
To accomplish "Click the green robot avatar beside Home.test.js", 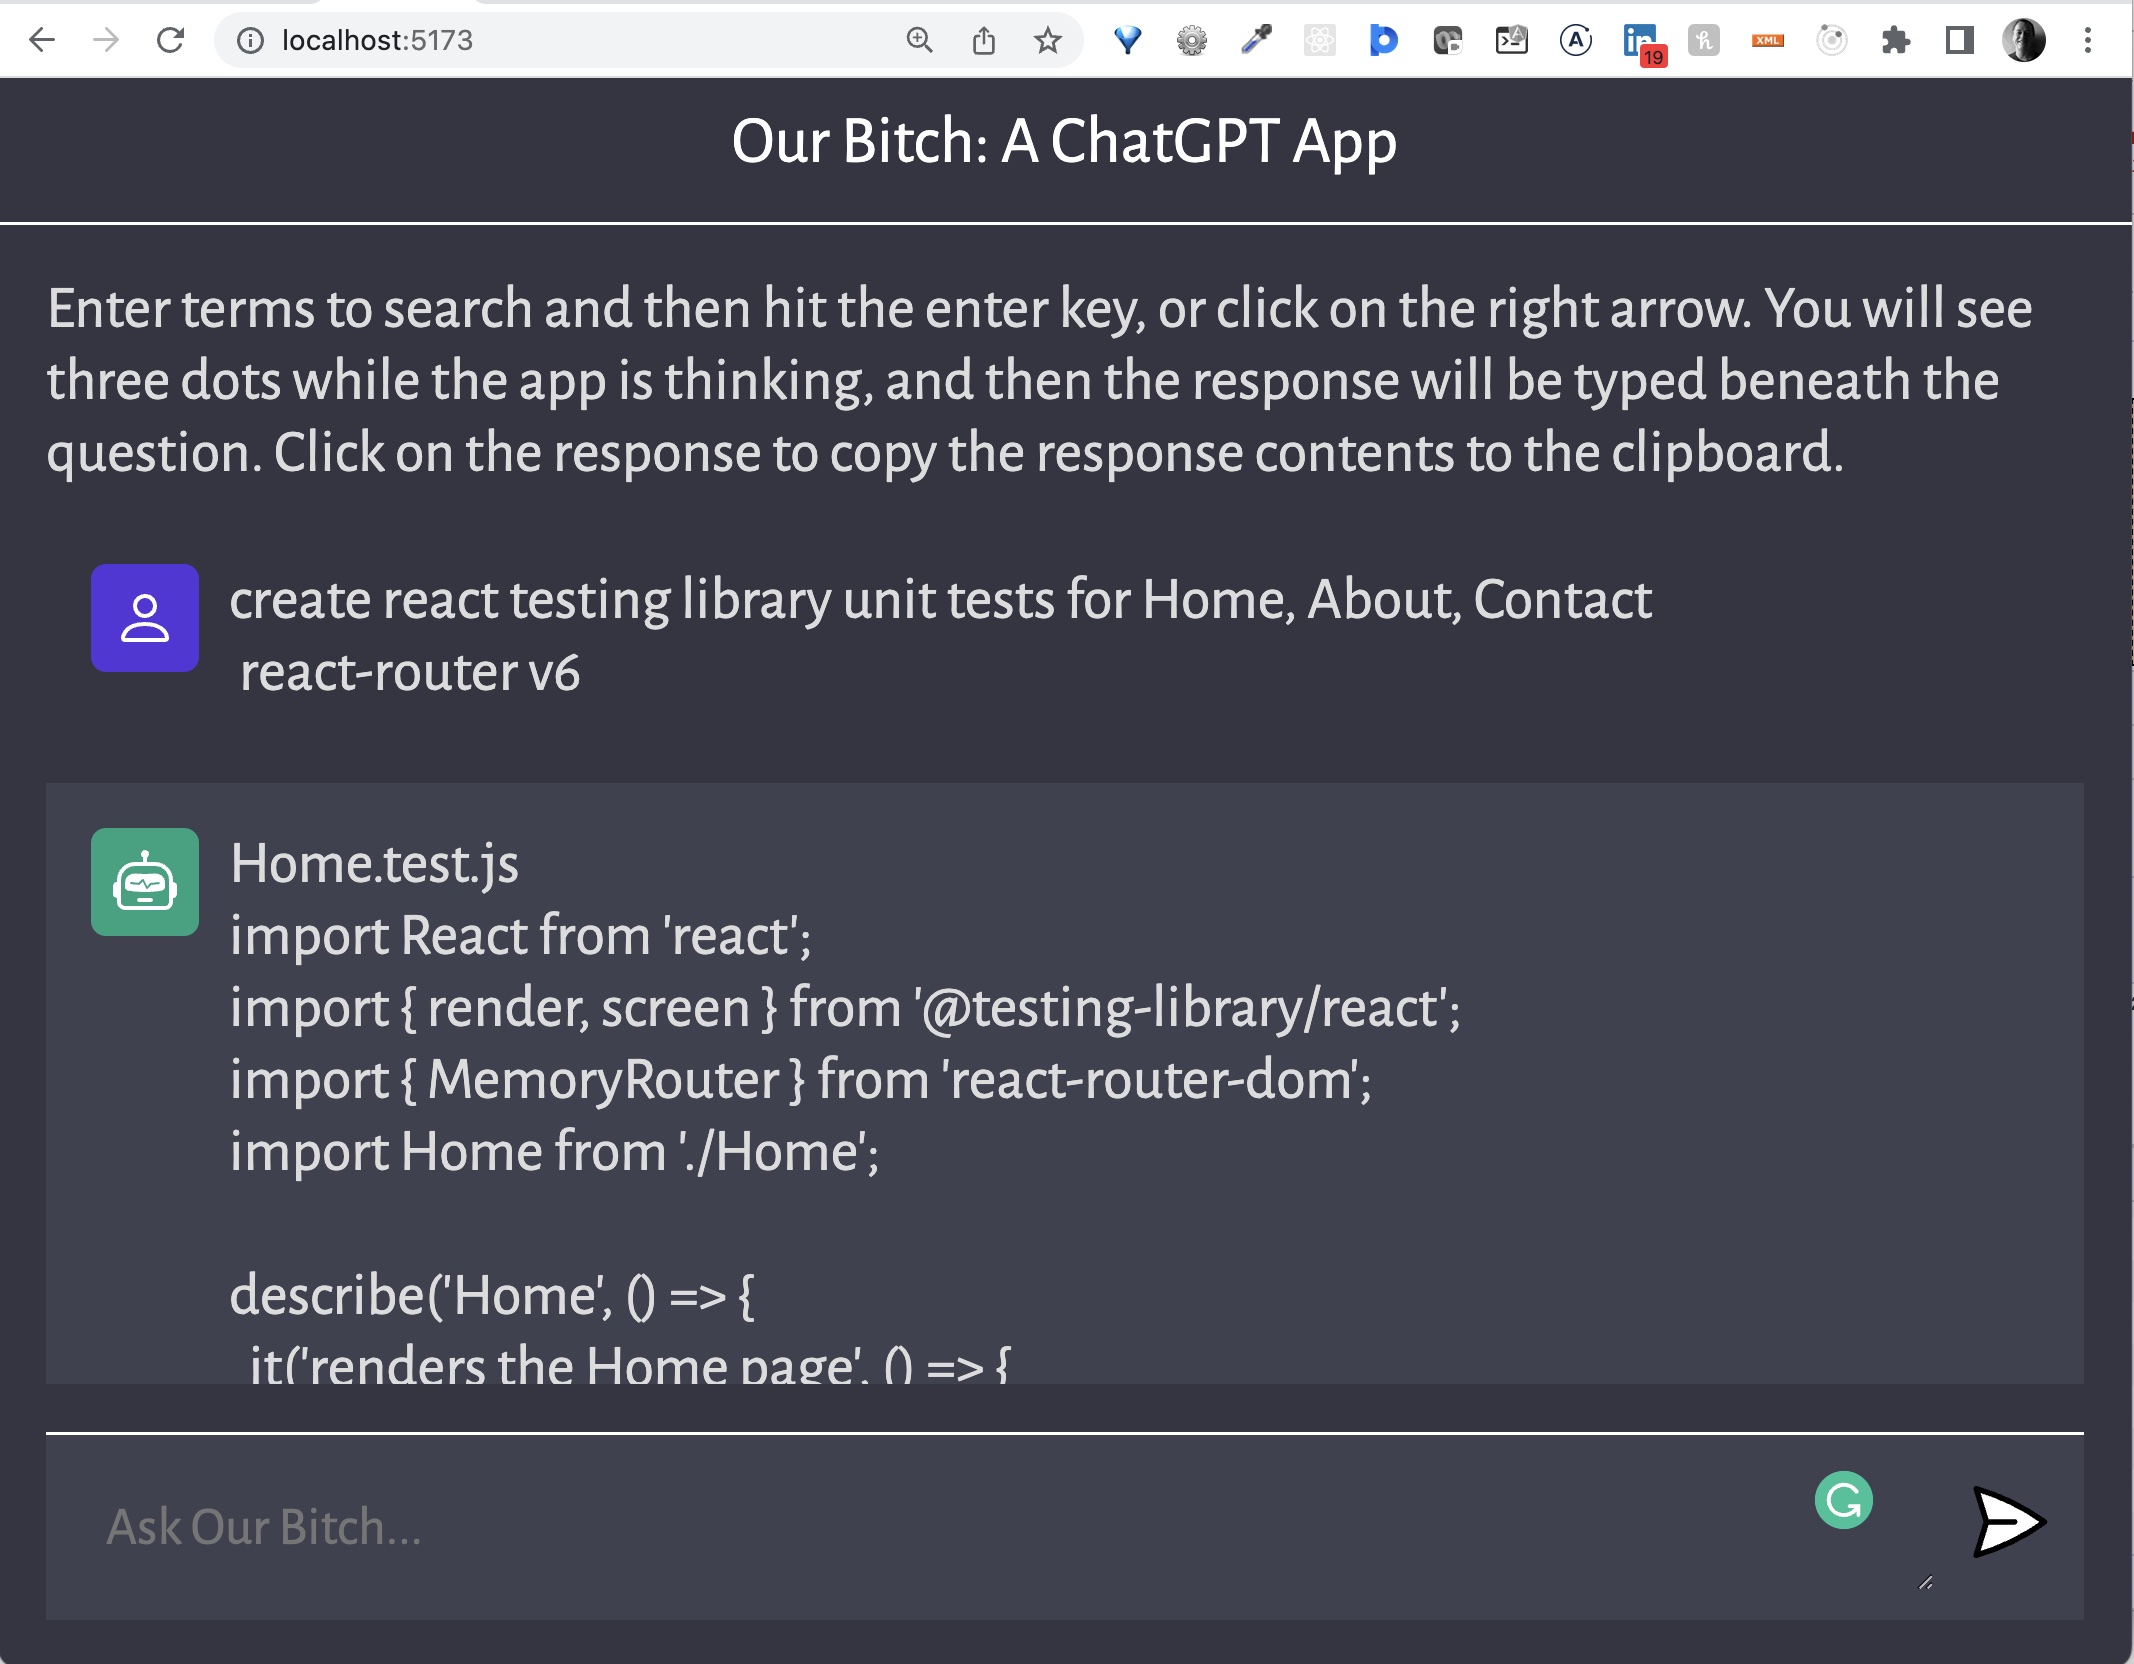I will 145,878.
